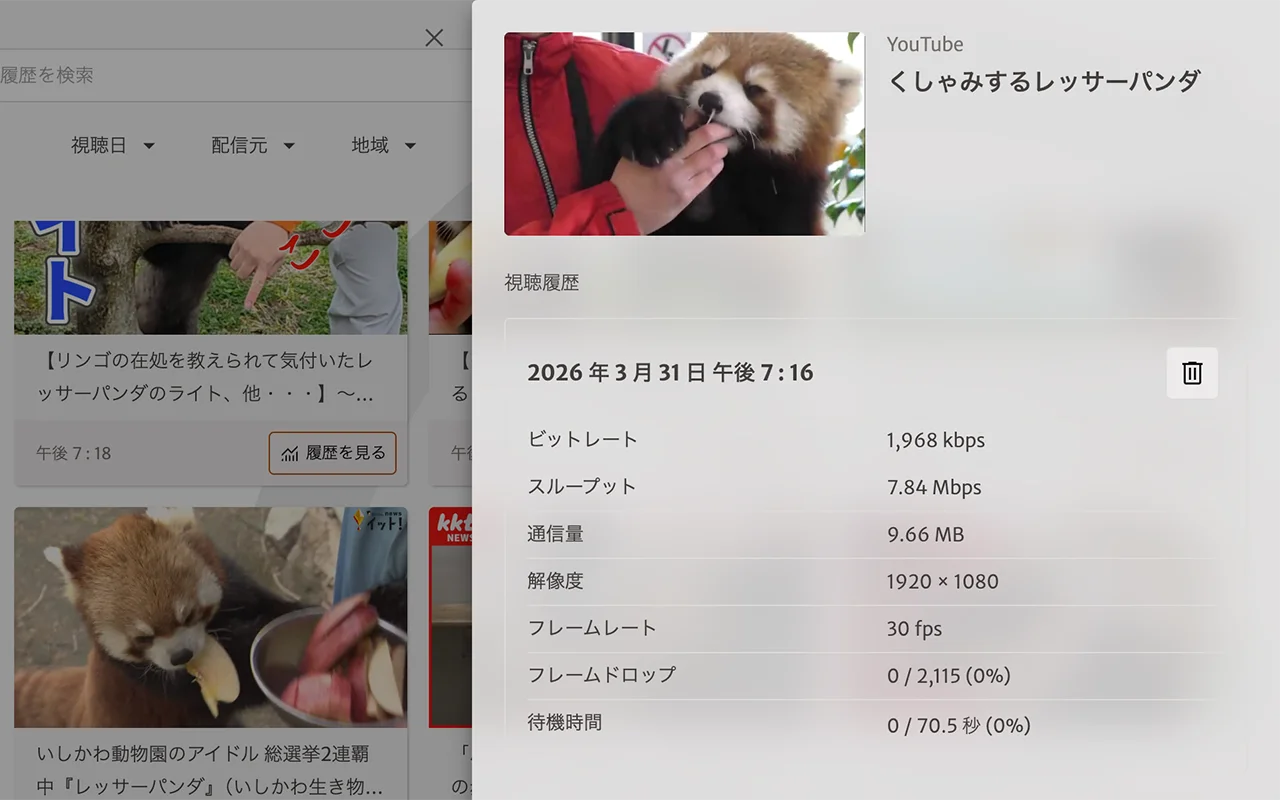Expand the 地域 filter dropdown

tap(383, 145)
